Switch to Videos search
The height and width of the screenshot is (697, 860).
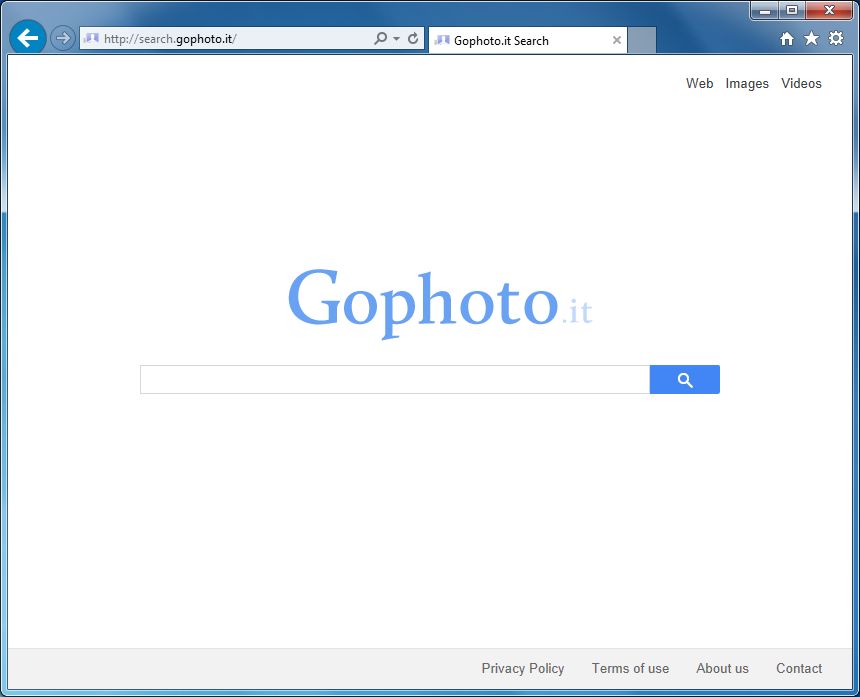click(x=801, y=83)
